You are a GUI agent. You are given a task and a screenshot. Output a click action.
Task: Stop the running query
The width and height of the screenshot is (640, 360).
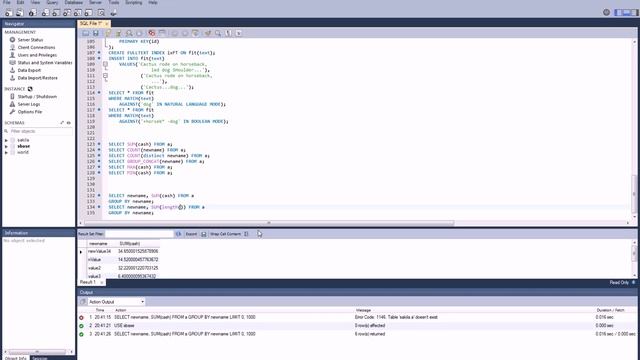point(139,33)
